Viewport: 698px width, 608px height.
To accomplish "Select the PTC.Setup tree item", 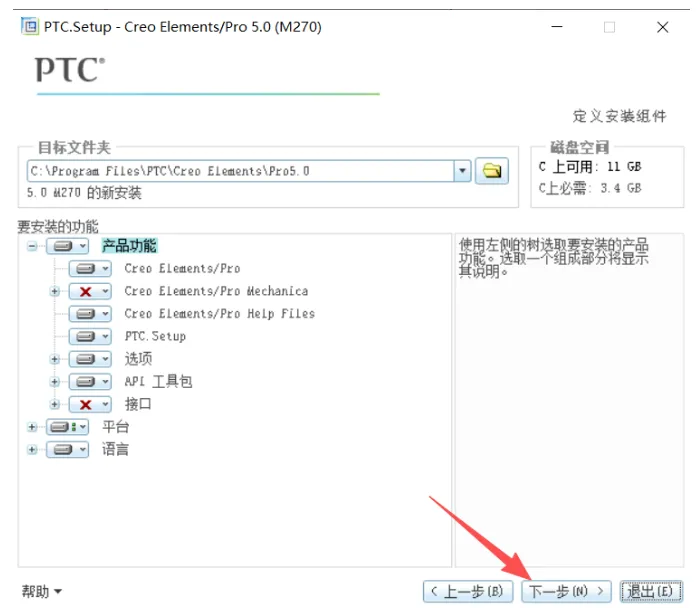I will [x=155, y=336].
